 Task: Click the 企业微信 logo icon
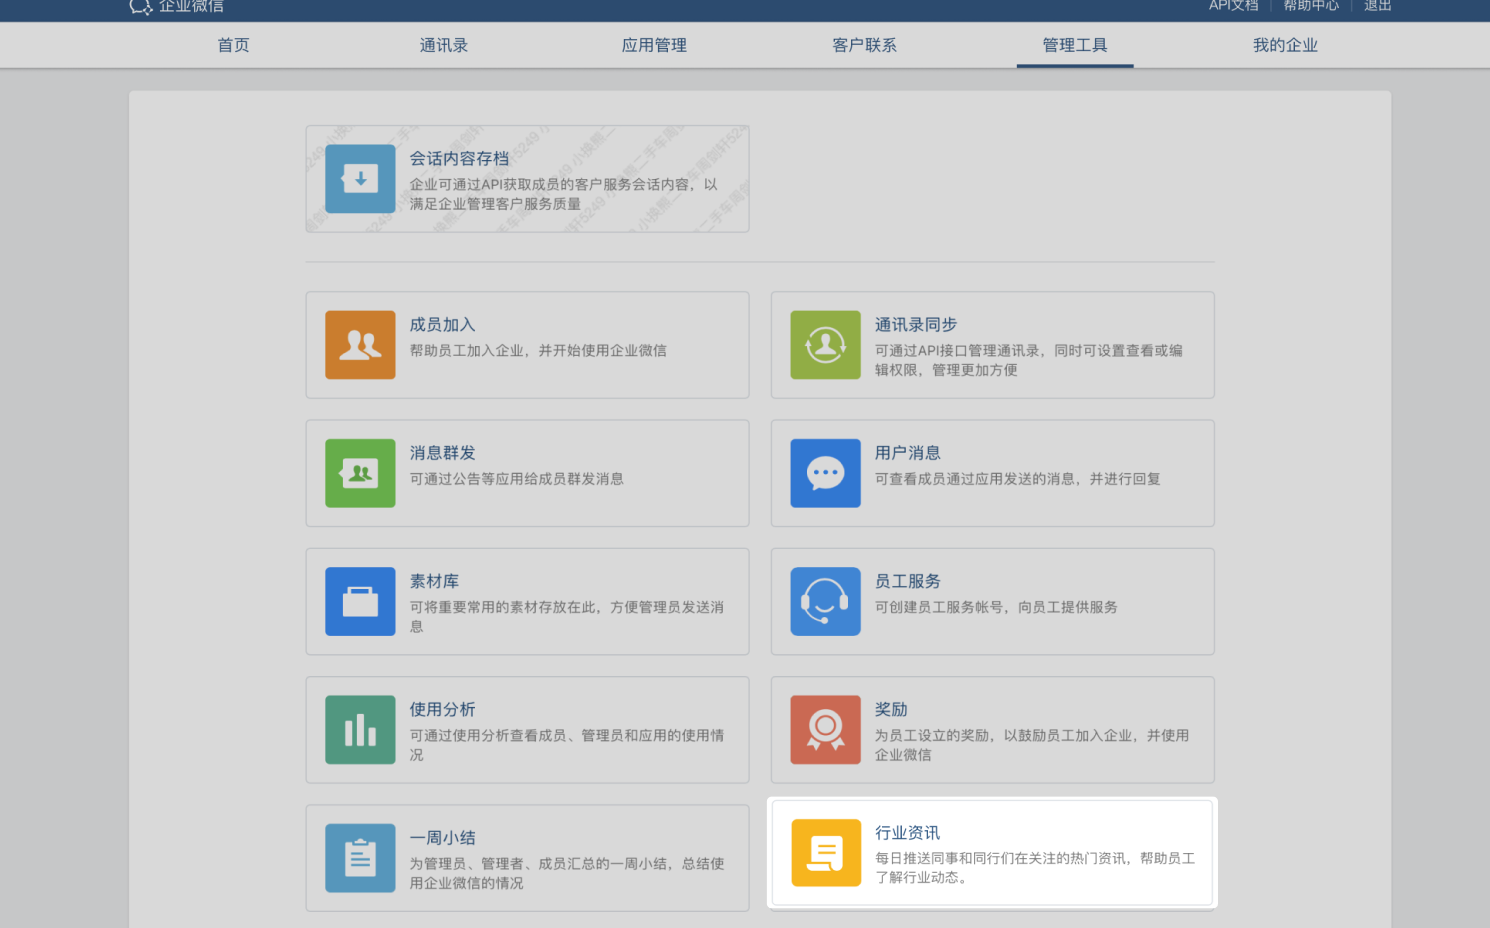tap(140, 6)
